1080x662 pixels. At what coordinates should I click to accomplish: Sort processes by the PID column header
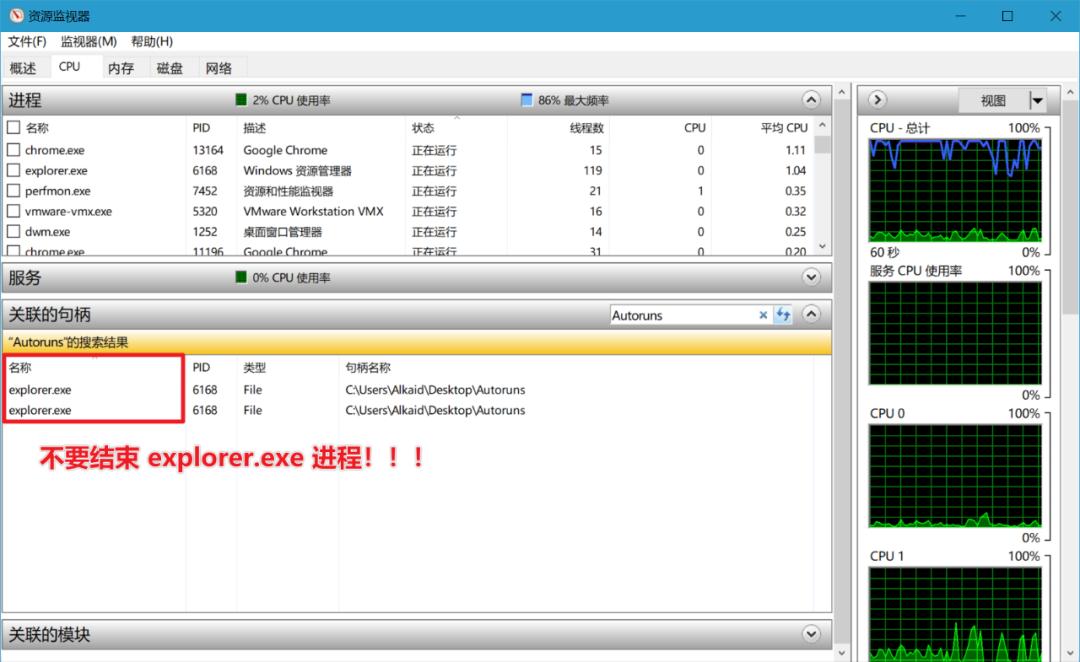pyautogui.click(x=202, y=127)
